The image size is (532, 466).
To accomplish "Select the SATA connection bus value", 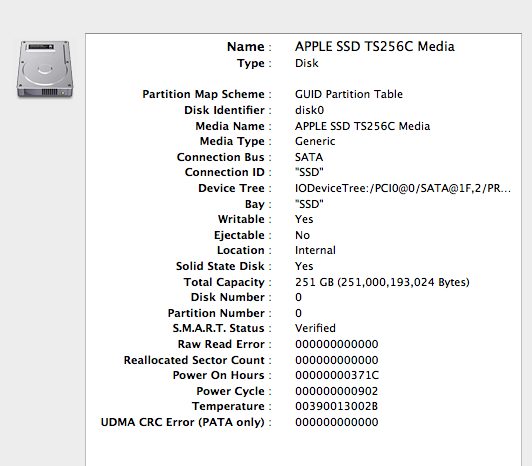I will pyautogui.click(x=309, y=157).
